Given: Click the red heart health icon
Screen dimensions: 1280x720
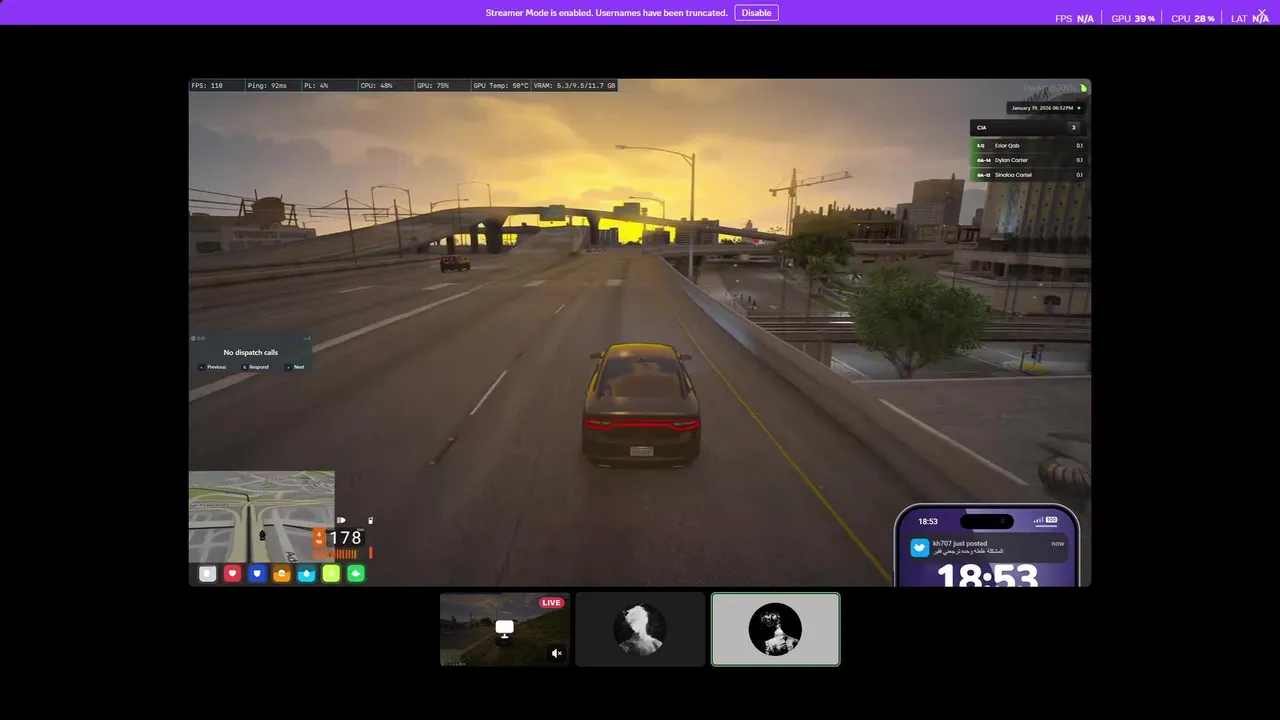Looking at the screenshot, I should click(232, 573).
